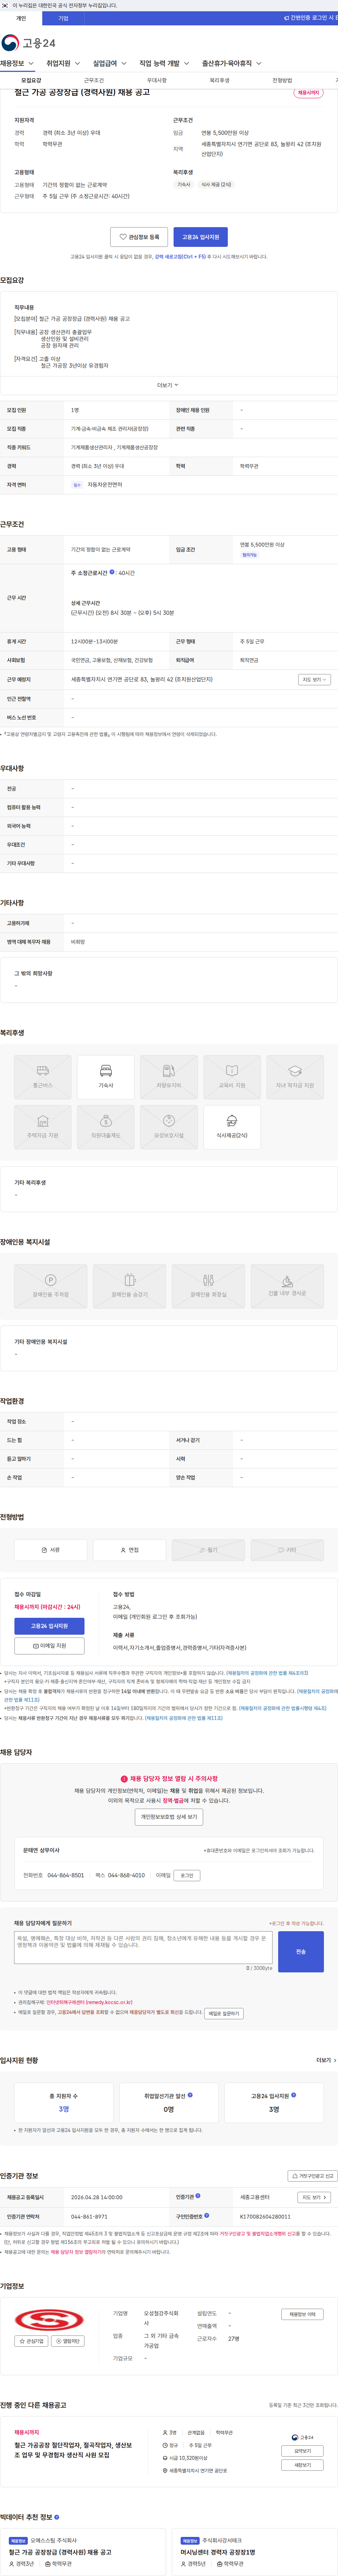Click the 새창보기 button
The width and height of the screenshot is (338, 2576).
click(302, 2465)
